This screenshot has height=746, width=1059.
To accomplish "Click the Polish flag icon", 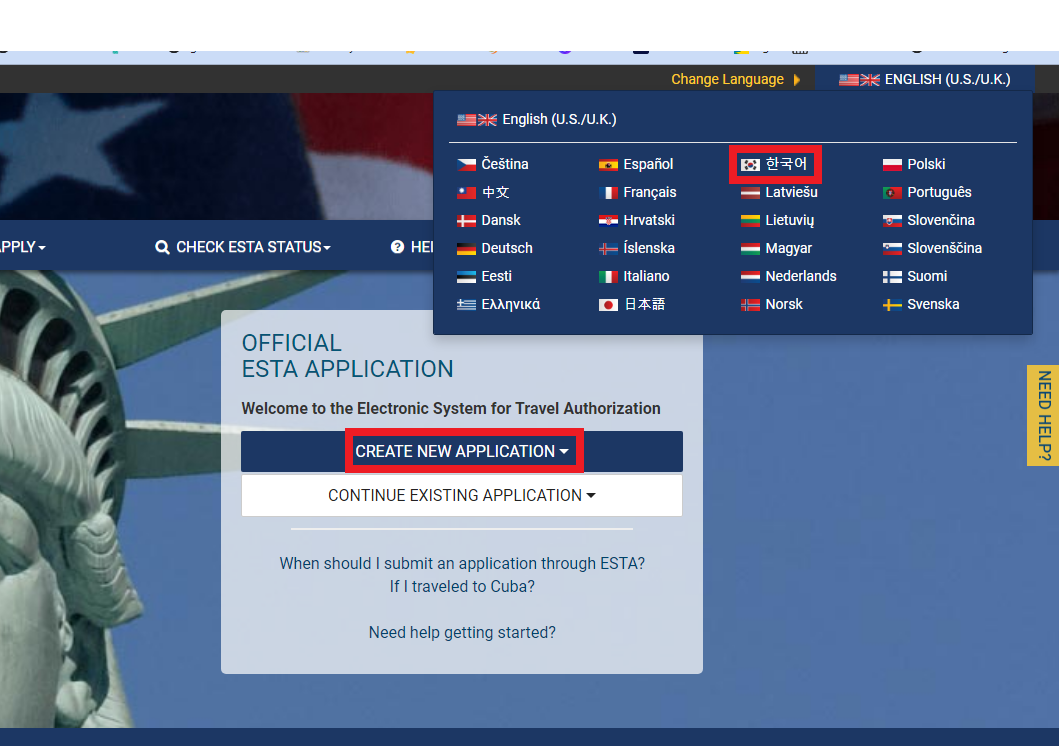I will click(x=892, y=164).
